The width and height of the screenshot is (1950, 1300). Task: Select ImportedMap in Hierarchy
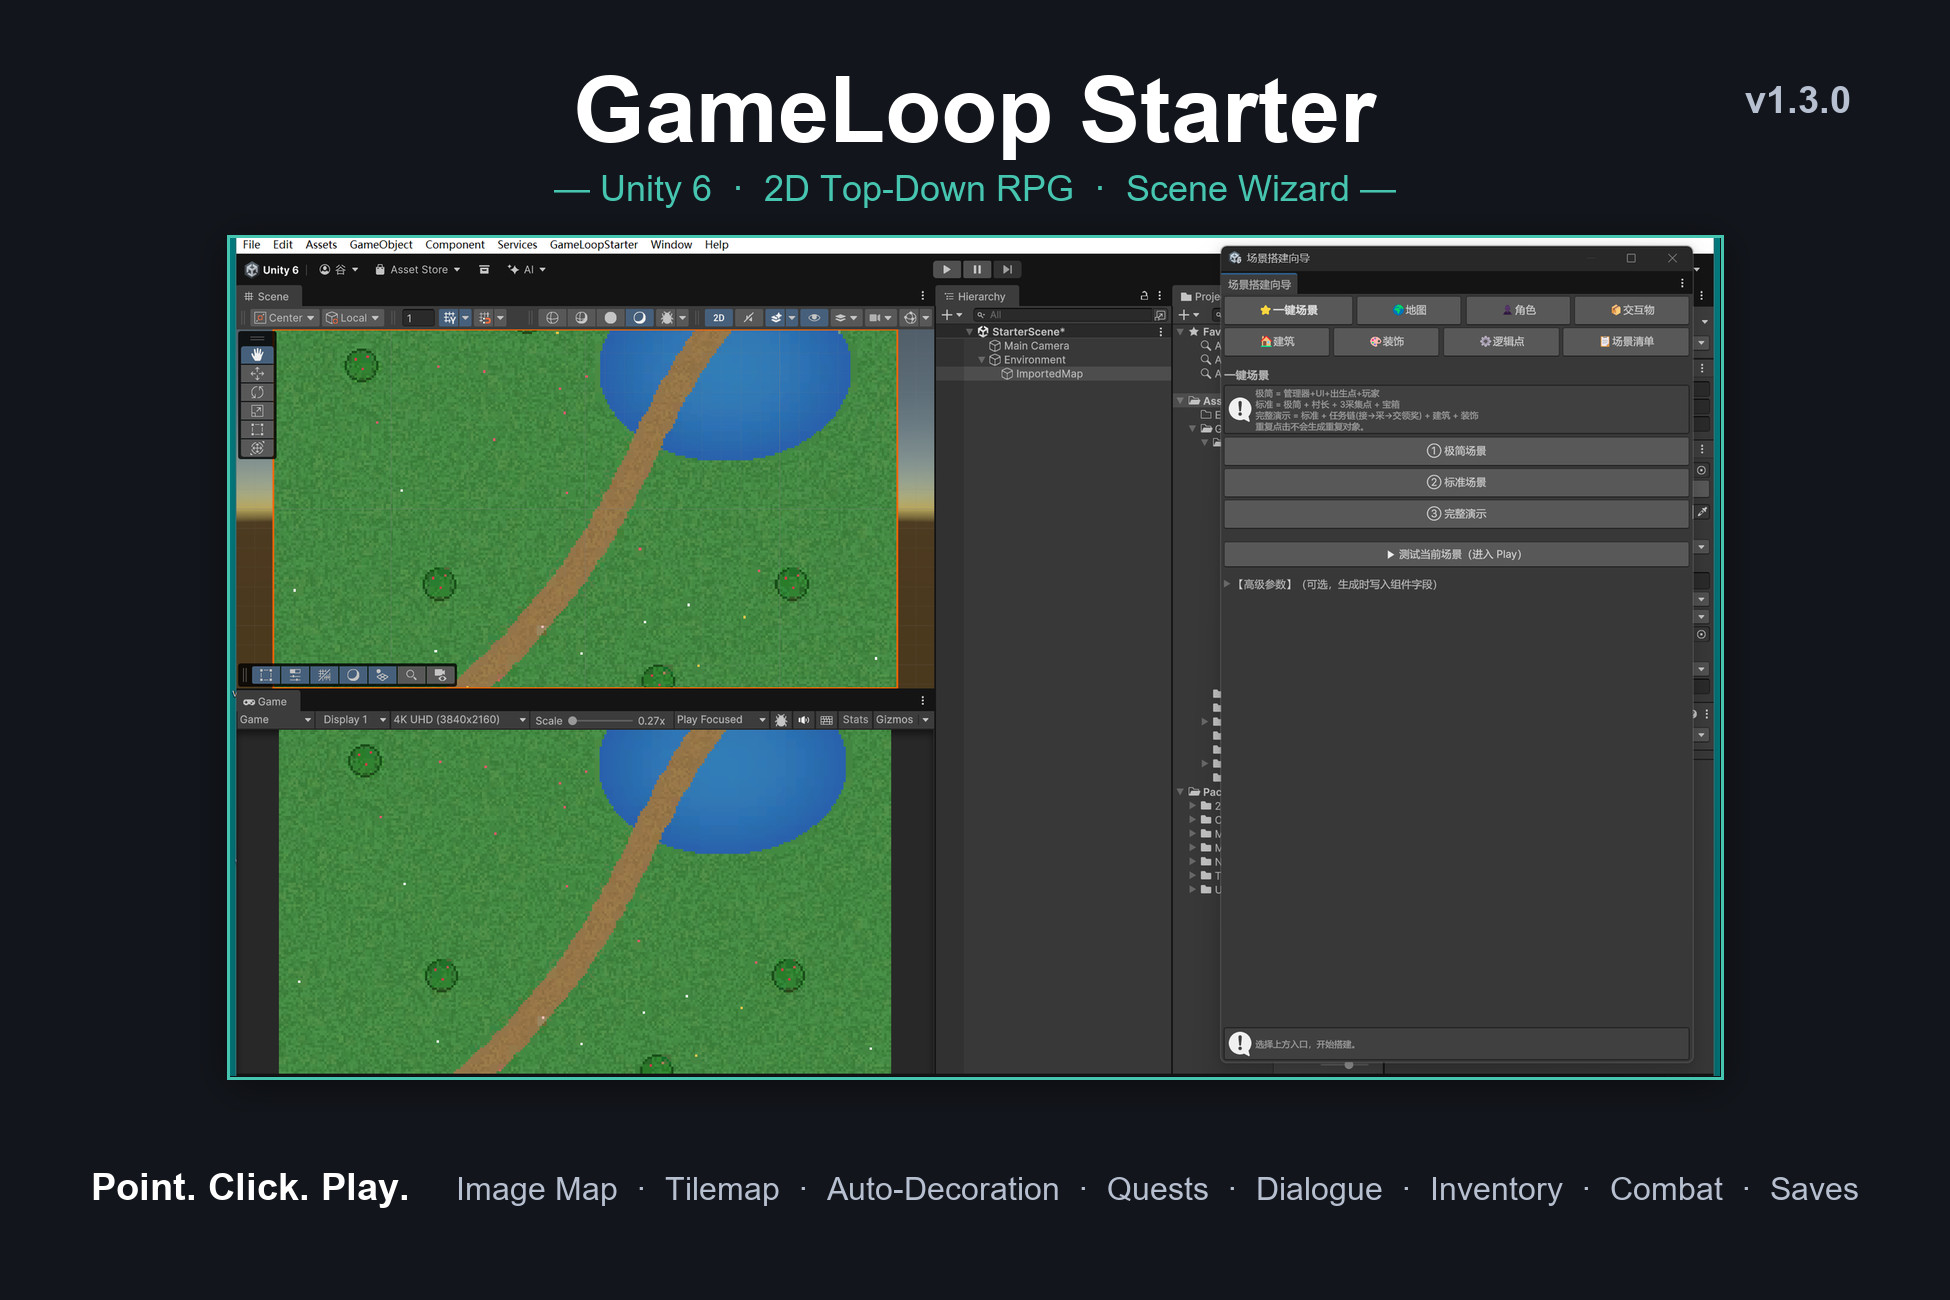click(x=1049, y=374)
